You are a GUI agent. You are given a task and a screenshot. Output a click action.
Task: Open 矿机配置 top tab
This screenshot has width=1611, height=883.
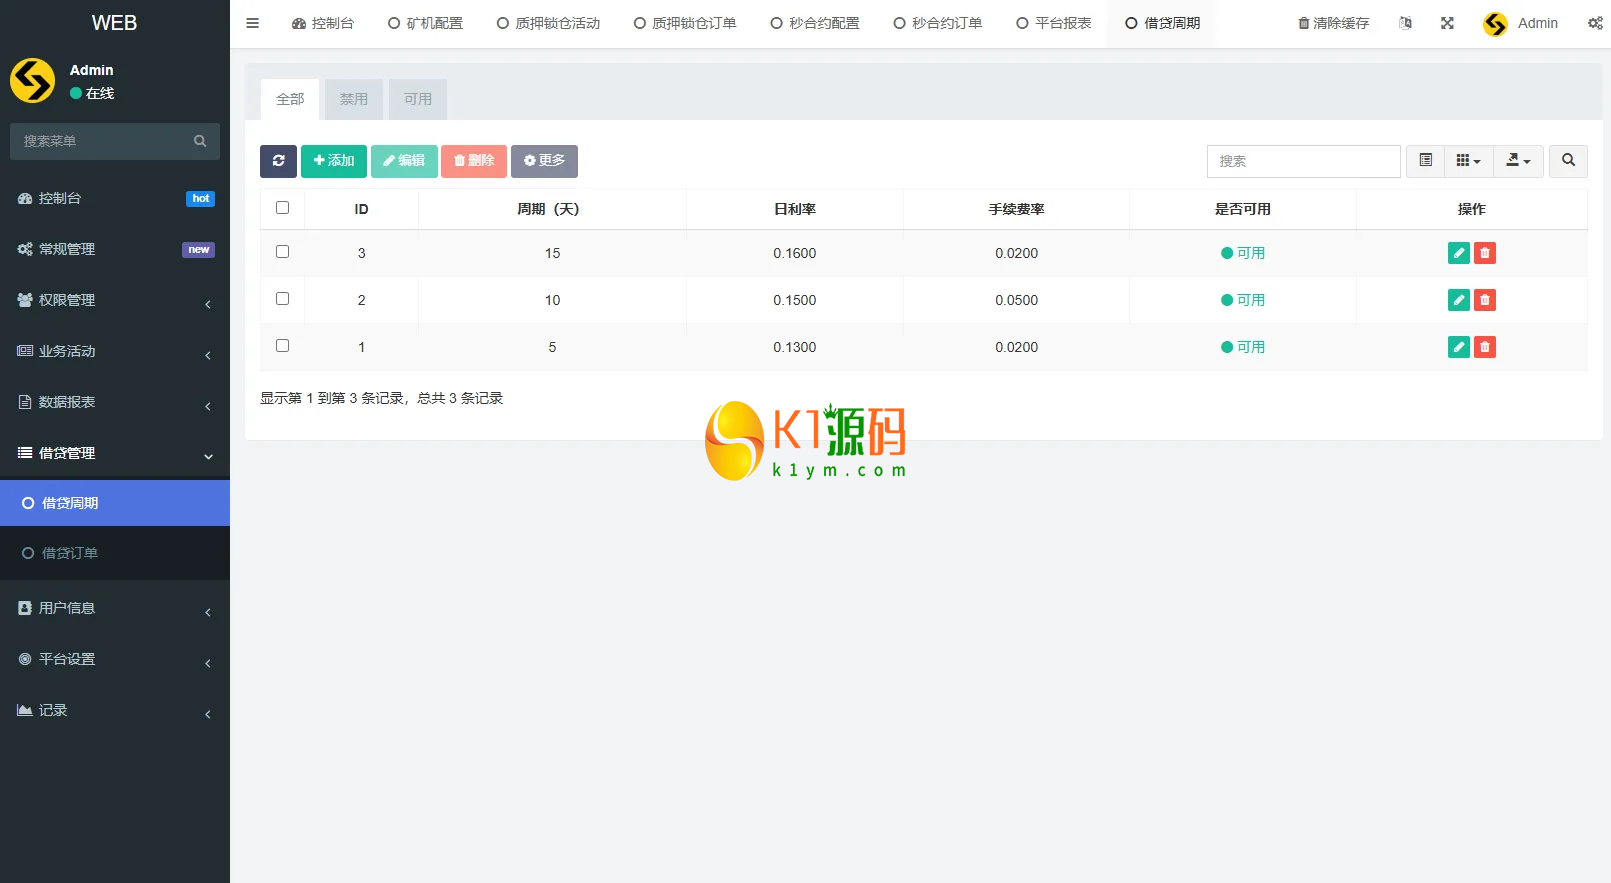click(425, 23)
